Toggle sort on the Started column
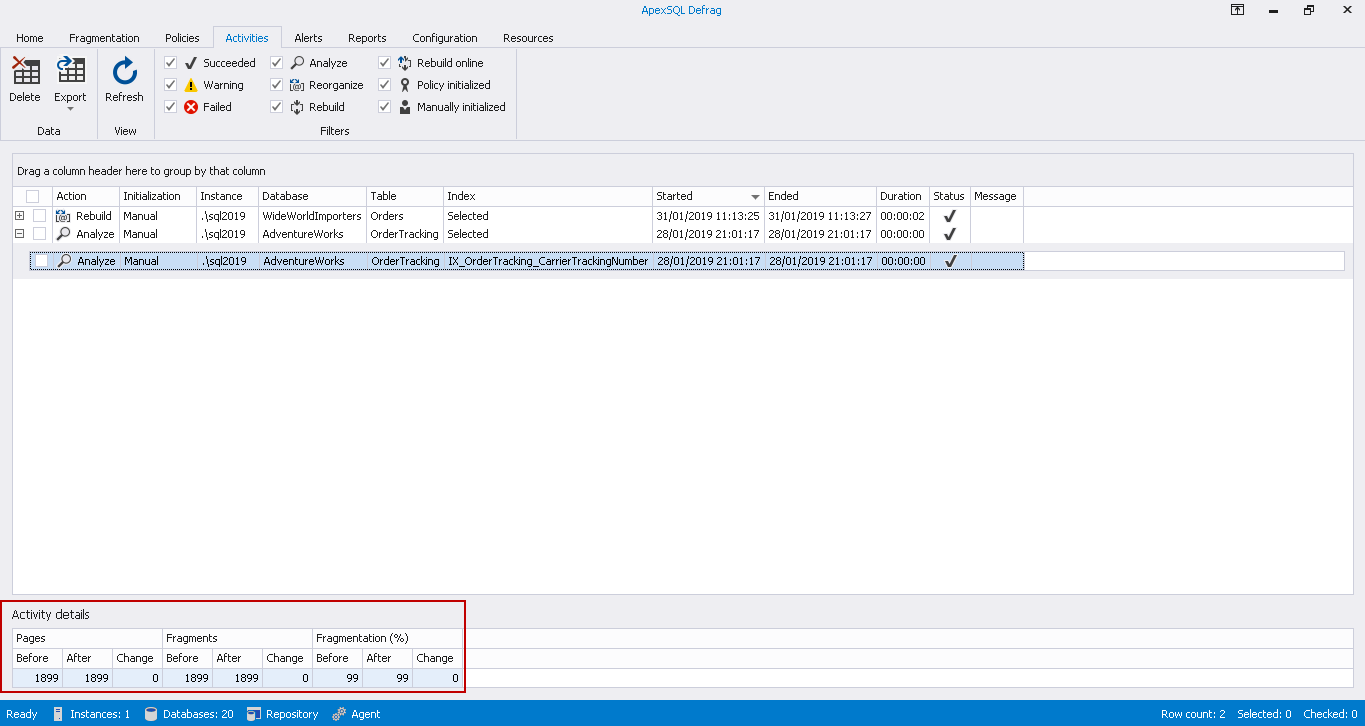This screenshot has height=726, width=1365. (x=700, y=196)
